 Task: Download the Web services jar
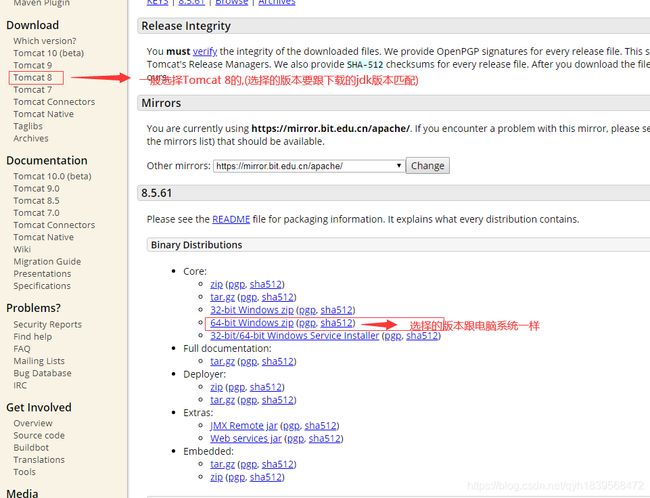[x=246, y=439]
